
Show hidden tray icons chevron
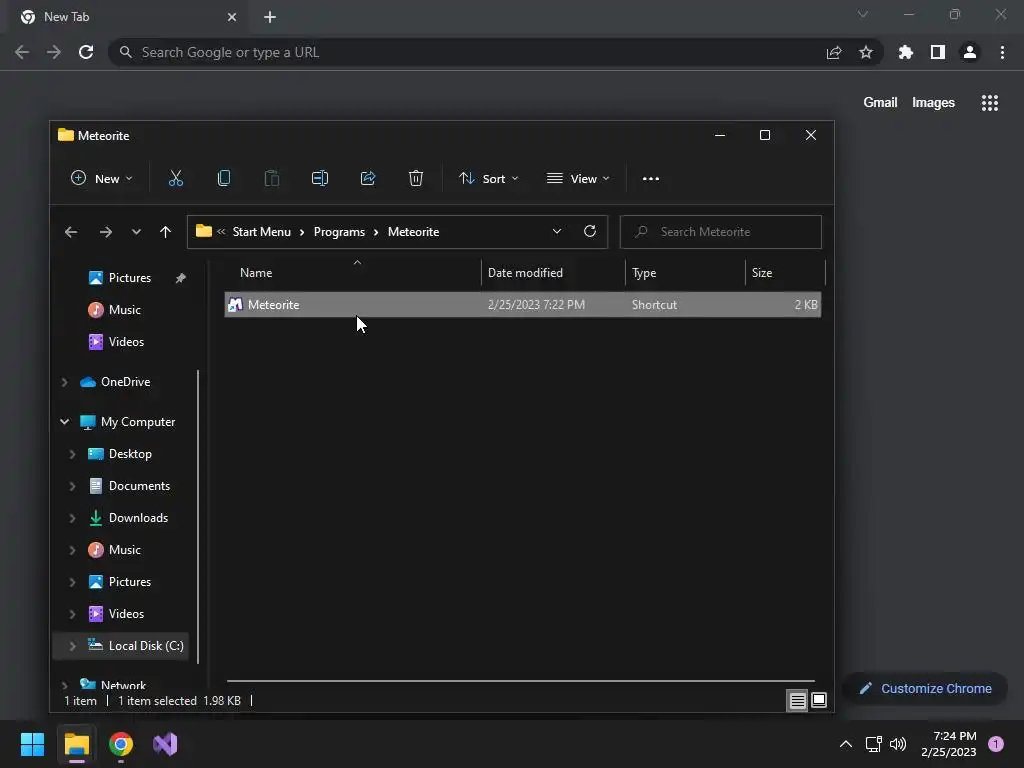846,744
